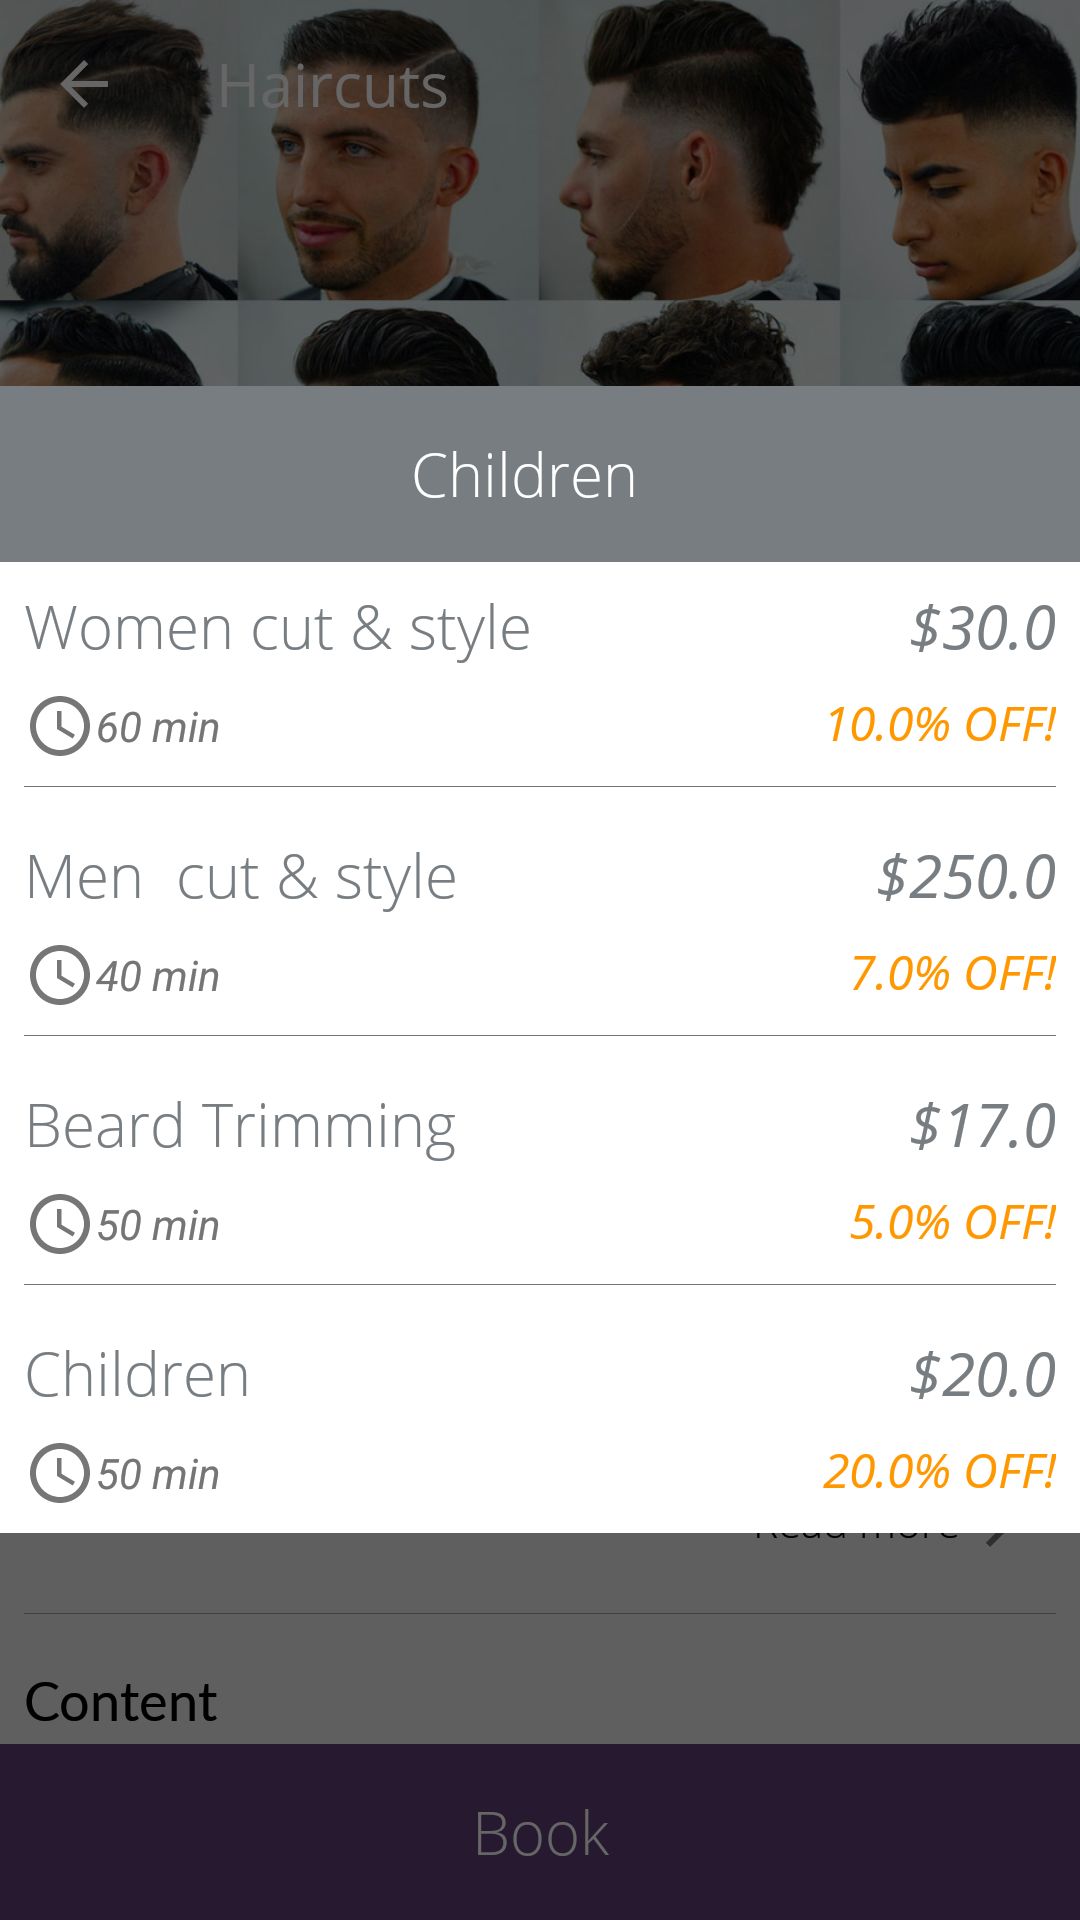Viewport: 1080px width, 1920px height.
Task: Tap the back arrow icon
Action: coord(84,84)
